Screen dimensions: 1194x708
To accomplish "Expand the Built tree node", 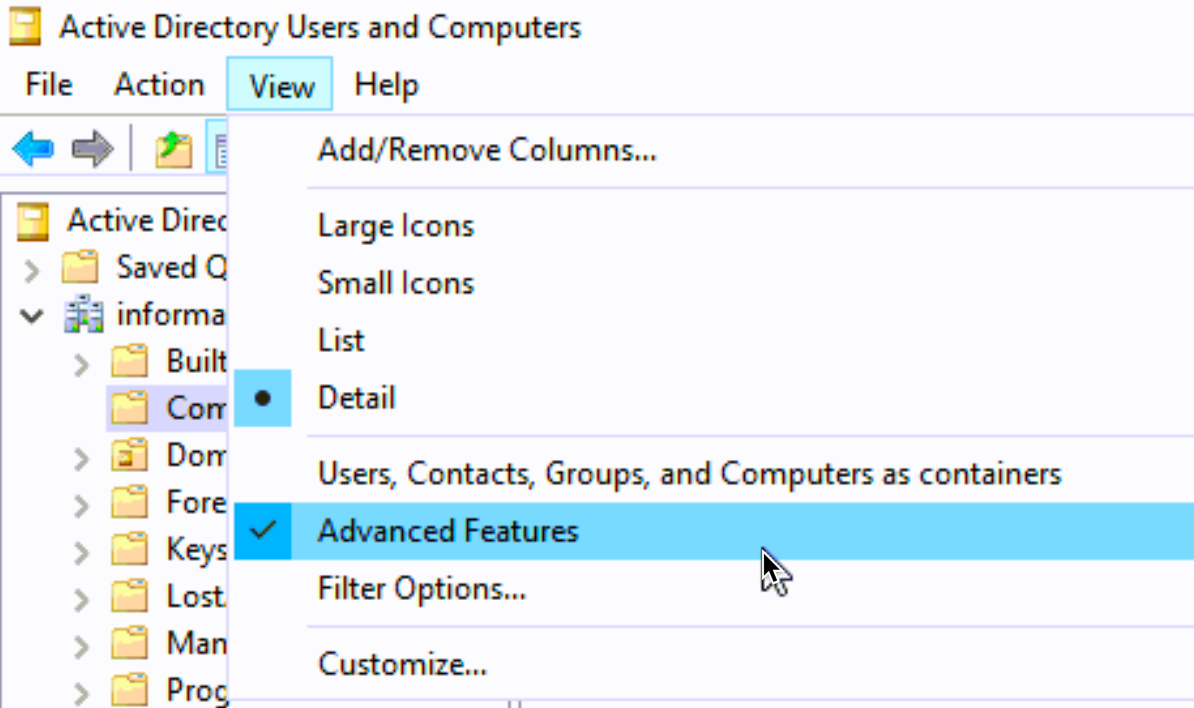I will (x=81, y=365).
